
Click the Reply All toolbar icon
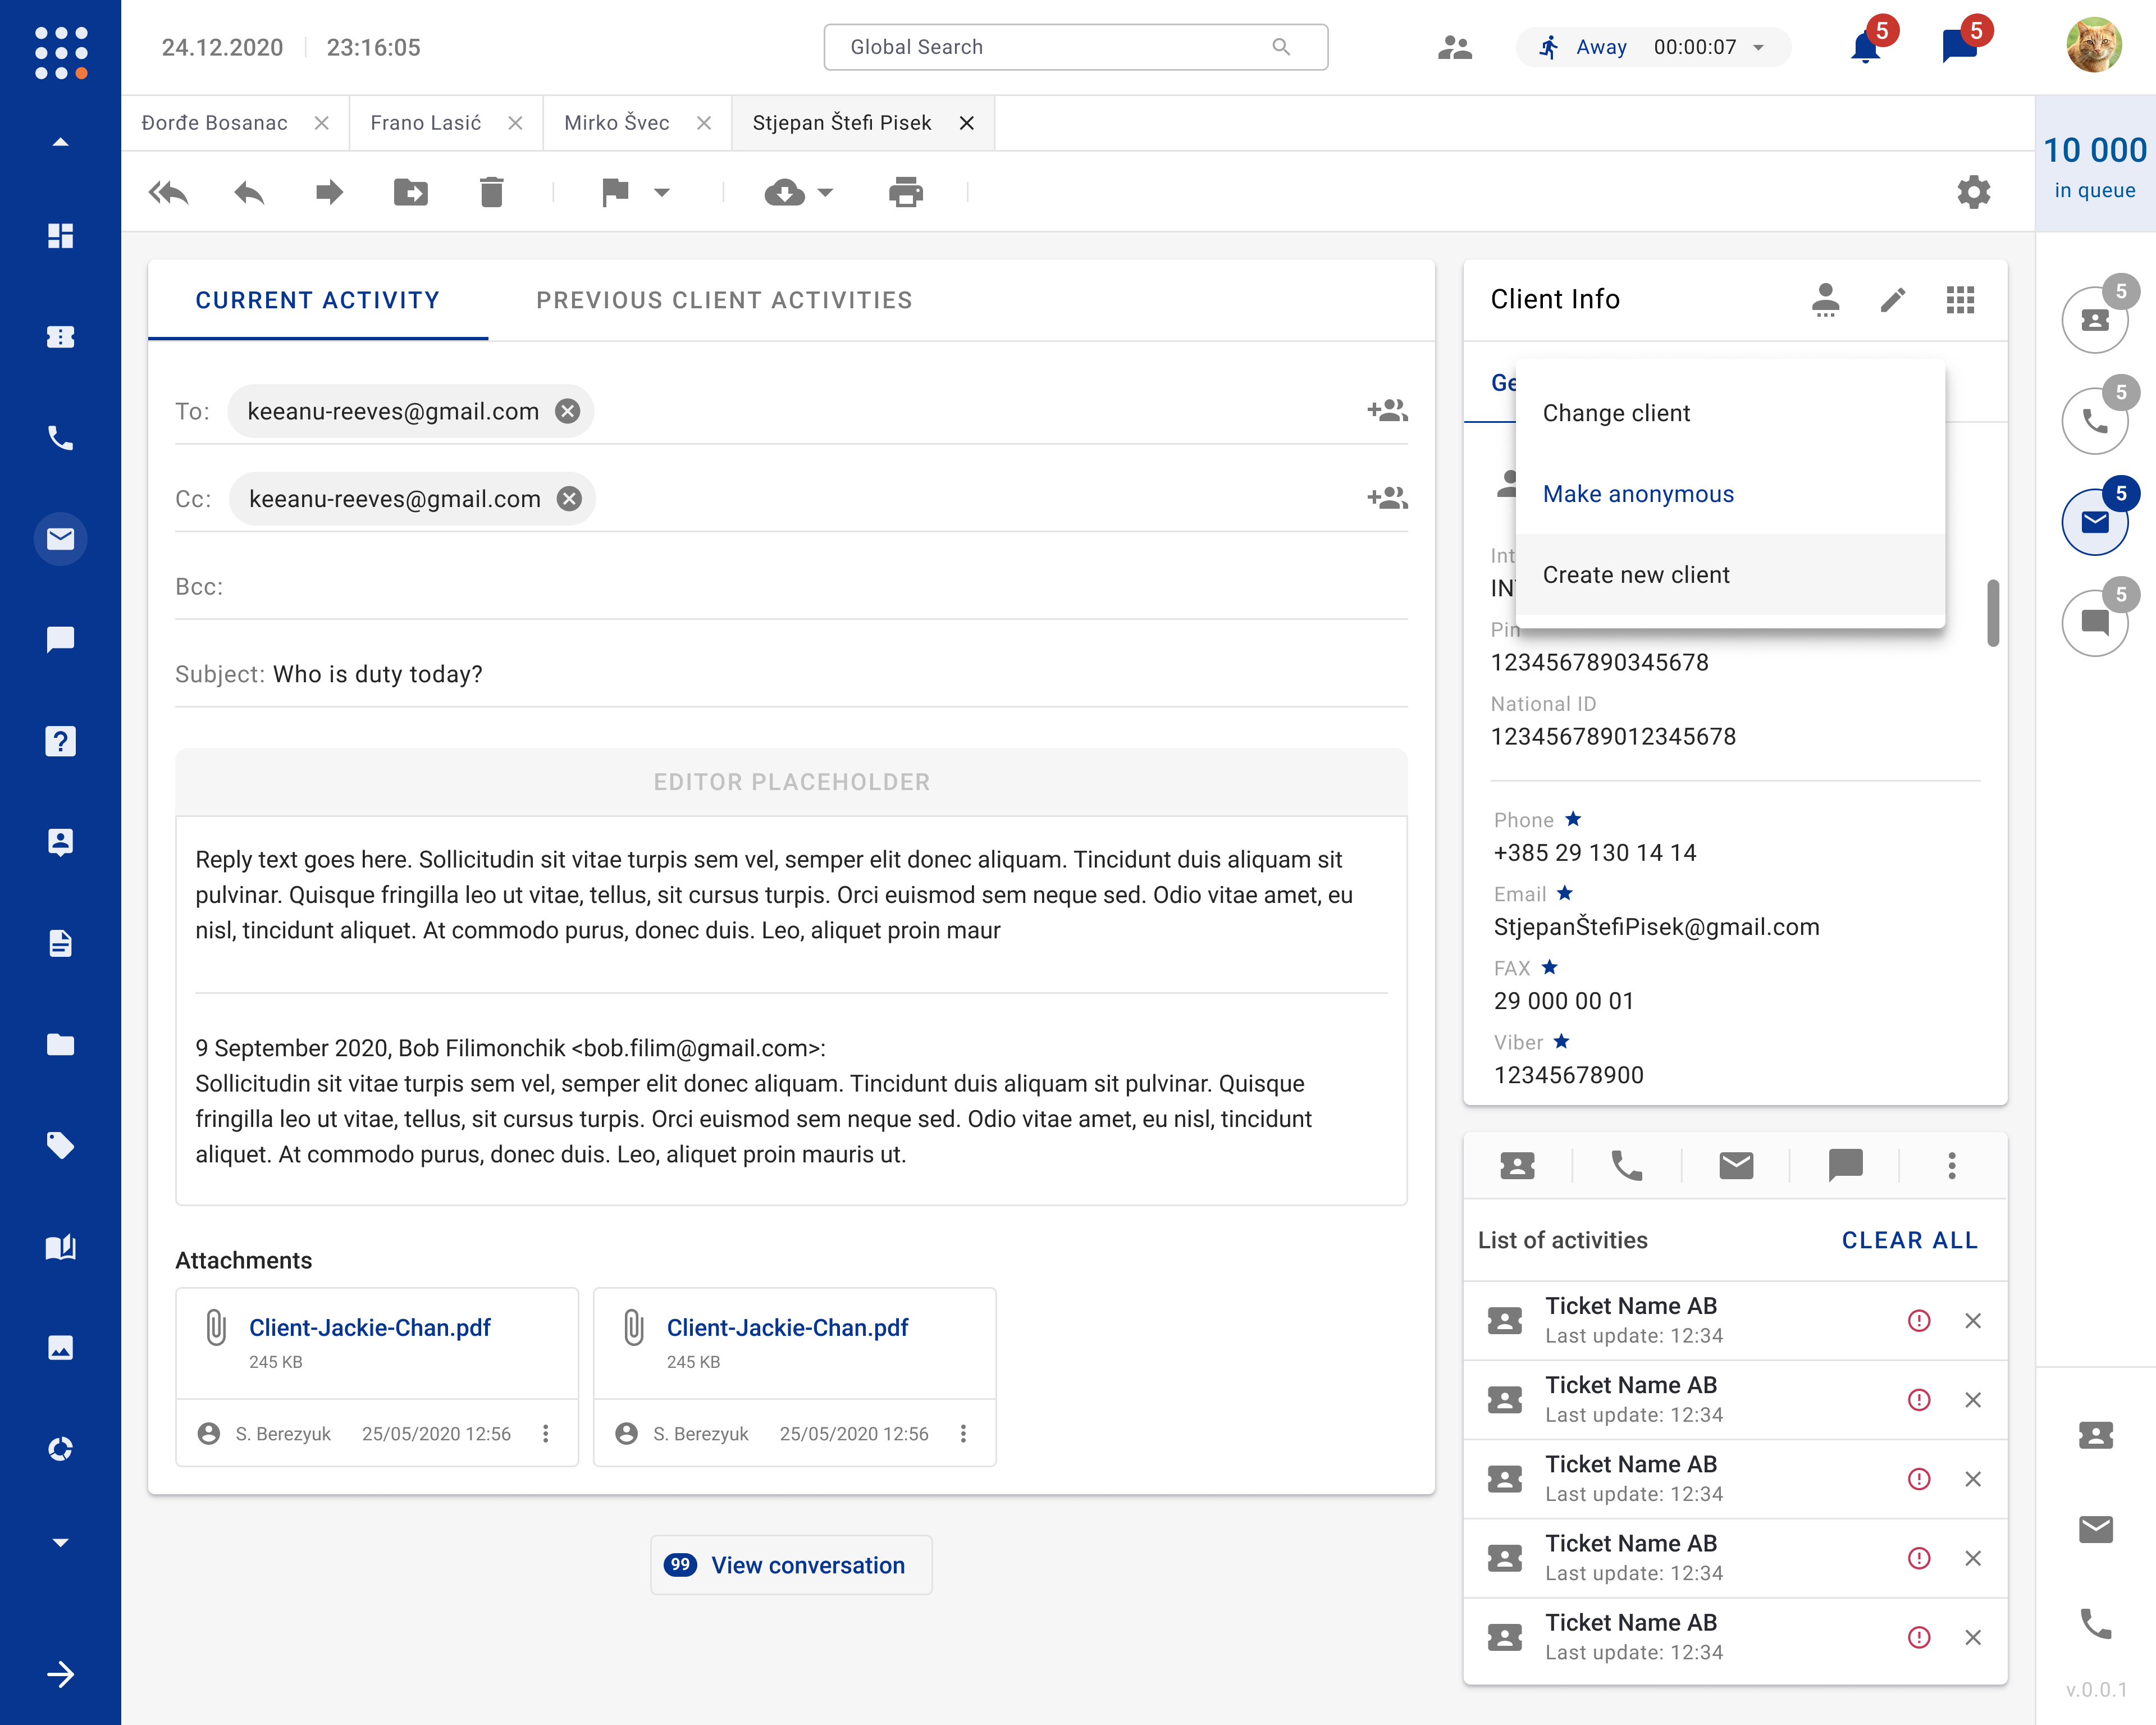(168, 192)
